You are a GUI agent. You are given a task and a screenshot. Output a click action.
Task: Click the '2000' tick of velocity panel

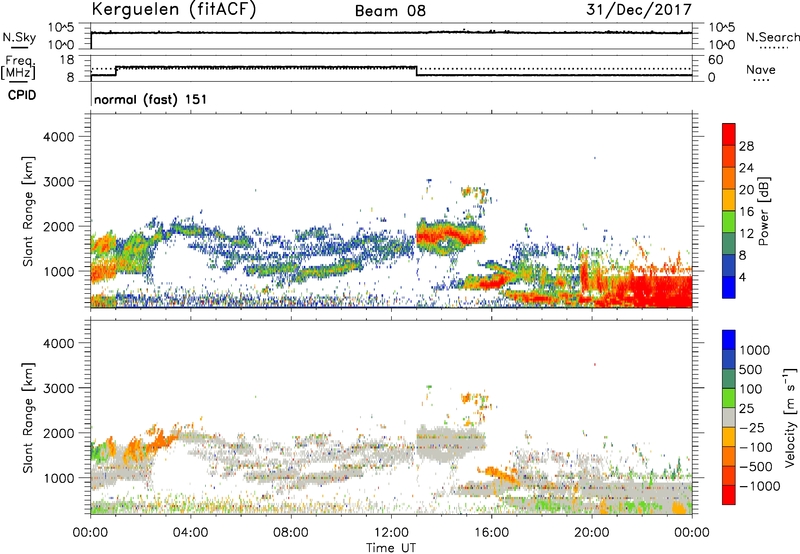click(58, 433)
